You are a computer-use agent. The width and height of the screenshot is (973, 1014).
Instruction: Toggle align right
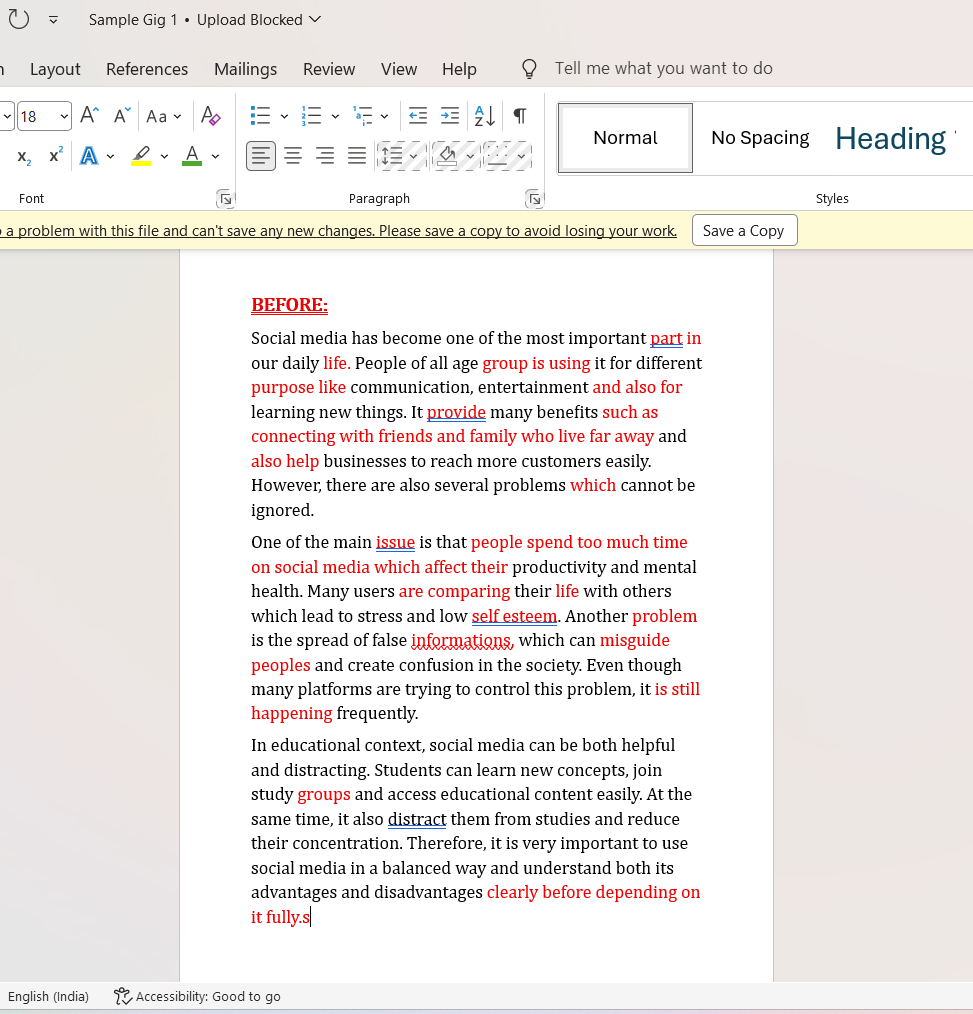(x=325, y=156)
